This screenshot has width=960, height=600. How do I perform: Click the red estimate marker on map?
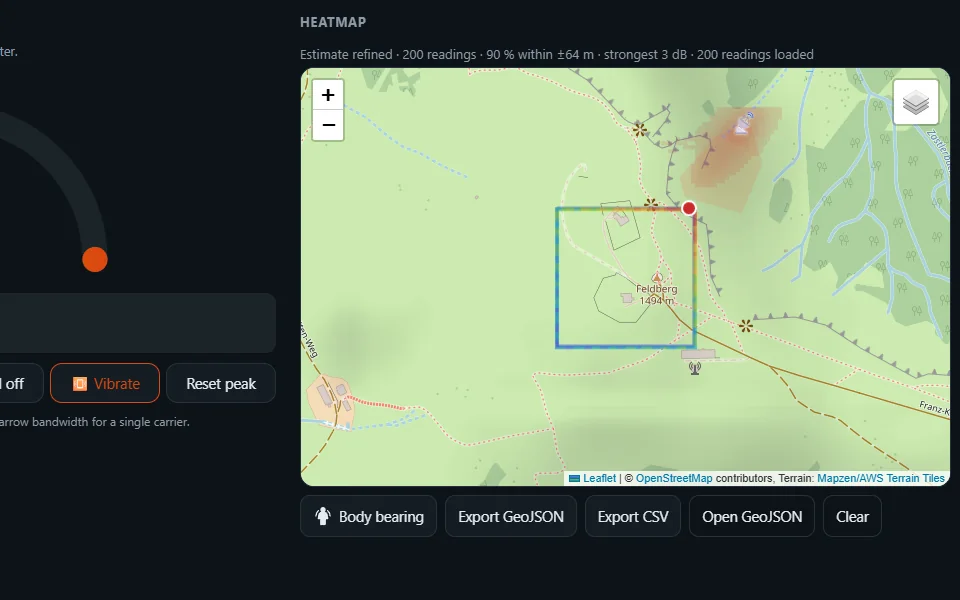coord(689,208)
